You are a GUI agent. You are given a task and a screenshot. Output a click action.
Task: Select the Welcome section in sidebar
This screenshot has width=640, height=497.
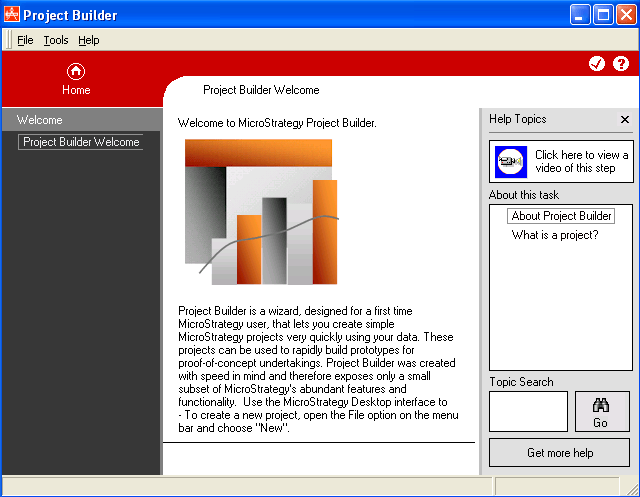tap(82, 120)
